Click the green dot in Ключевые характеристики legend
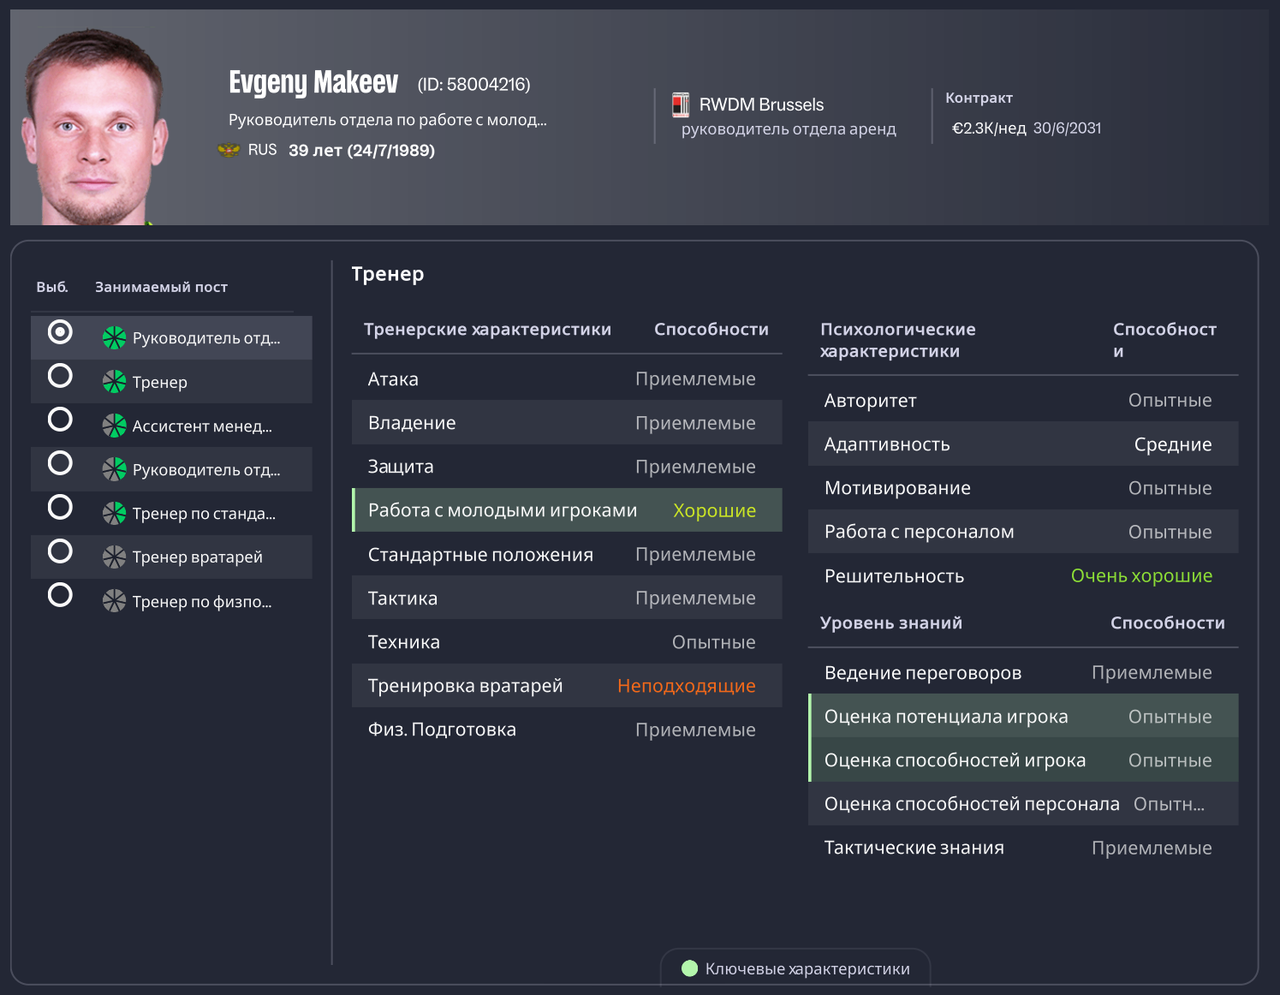The image size is (1280, 995). (x=690, y=968)
